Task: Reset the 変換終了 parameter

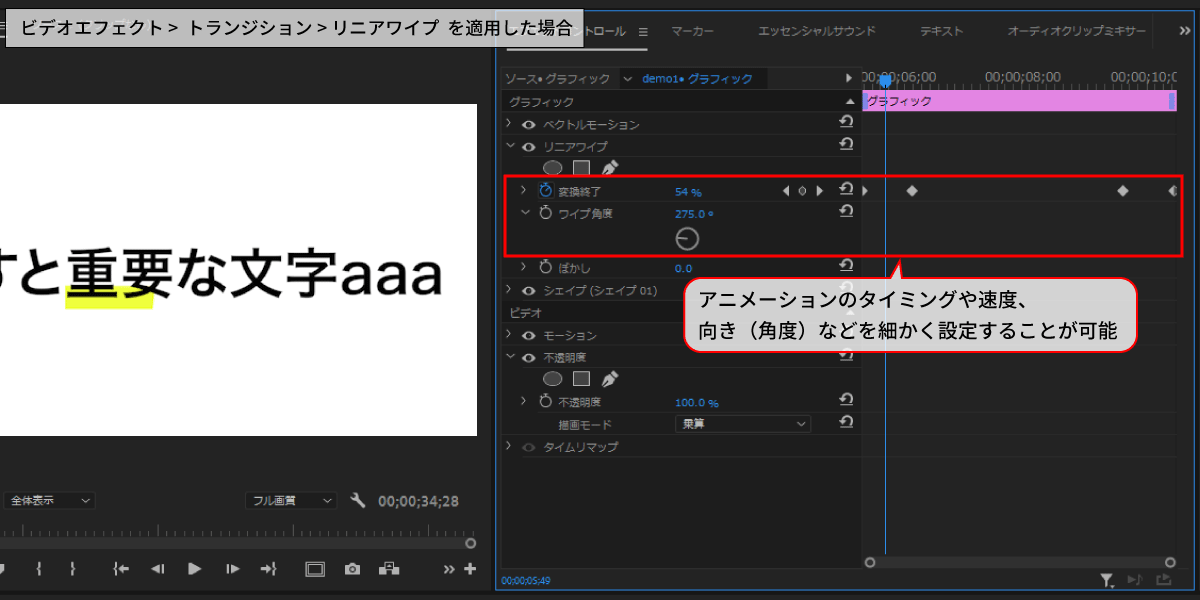Action: coord(846,189)
